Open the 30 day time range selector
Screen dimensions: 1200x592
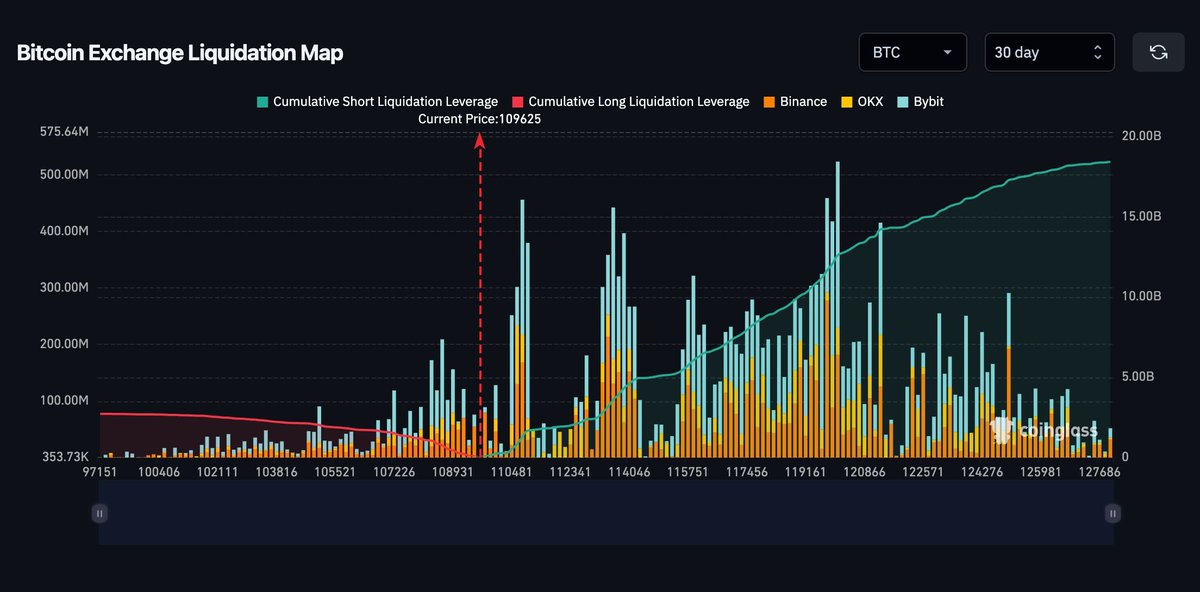tap(1048, 51)
